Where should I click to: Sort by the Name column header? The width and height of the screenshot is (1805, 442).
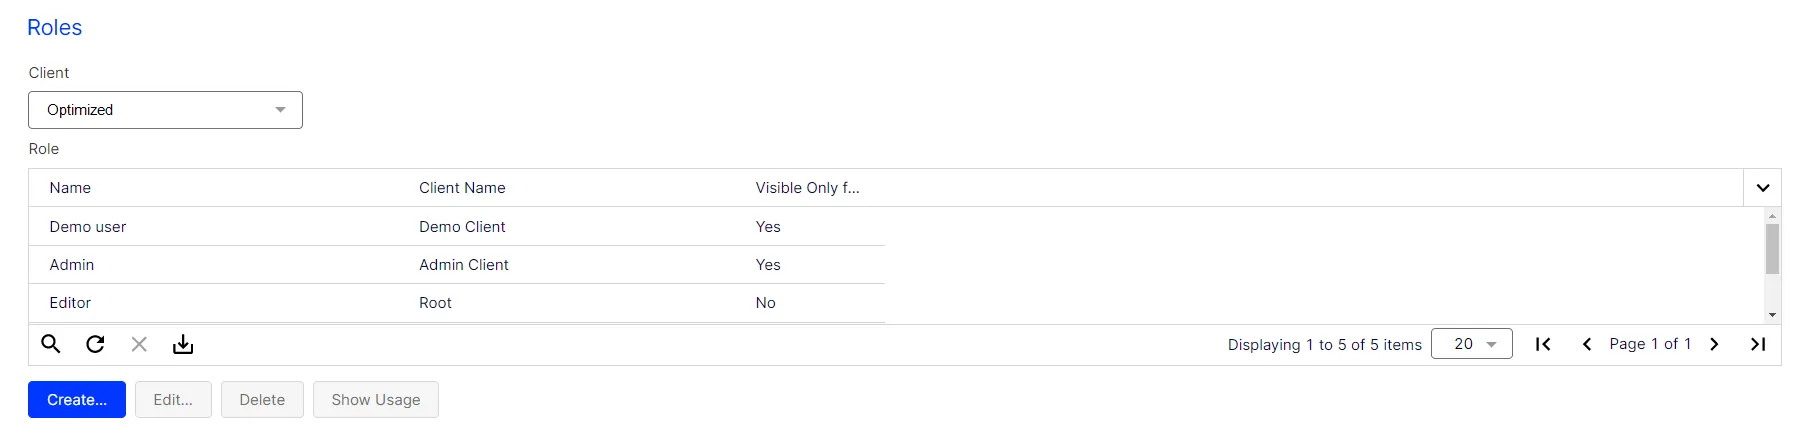tap(70, 188)
